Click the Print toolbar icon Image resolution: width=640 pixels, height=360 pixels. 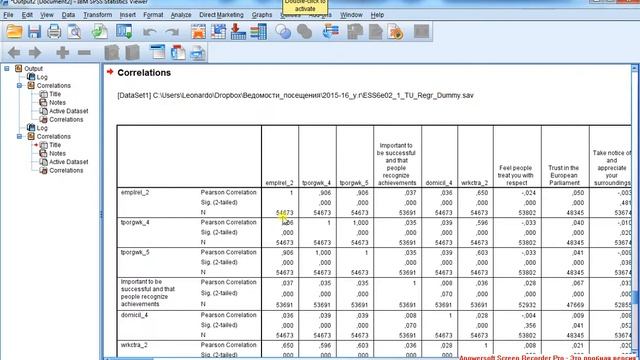(54, 31)
